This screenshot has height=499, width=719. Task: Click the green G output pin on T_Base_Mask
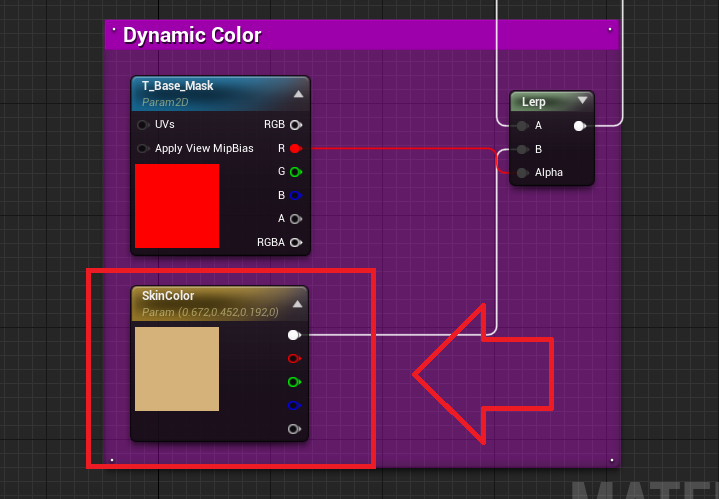[295, 172]
